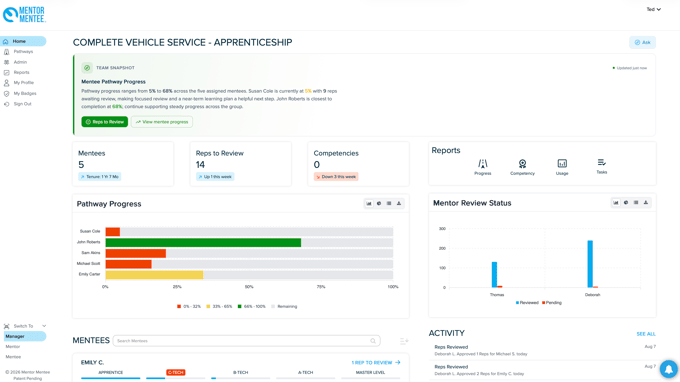Click the notification bell icon
This screenshot has height=382, width=680.
(669, 369)
